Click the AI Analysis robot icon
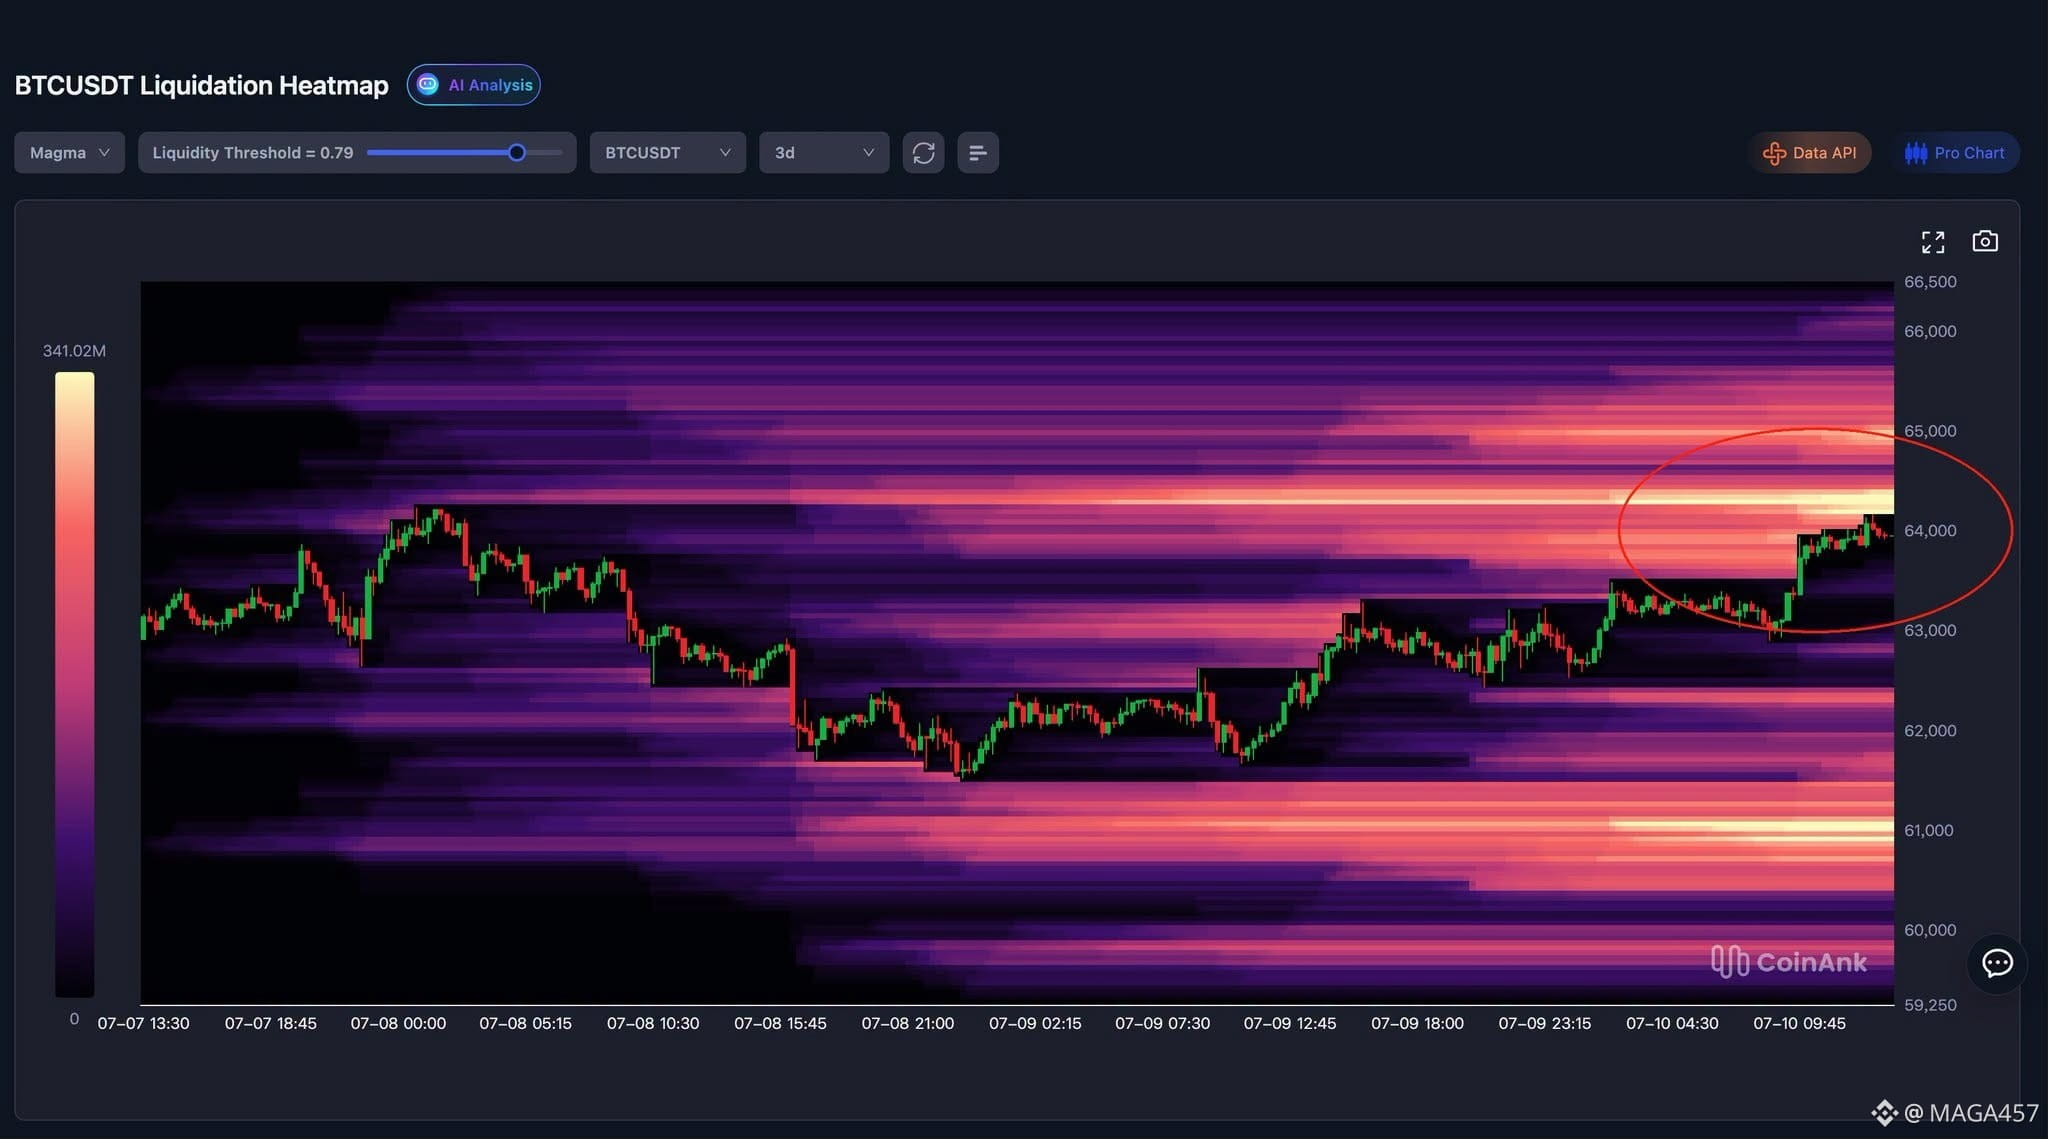The height and width of the screenshot is (1139, 2048). [x=428, y=85]
